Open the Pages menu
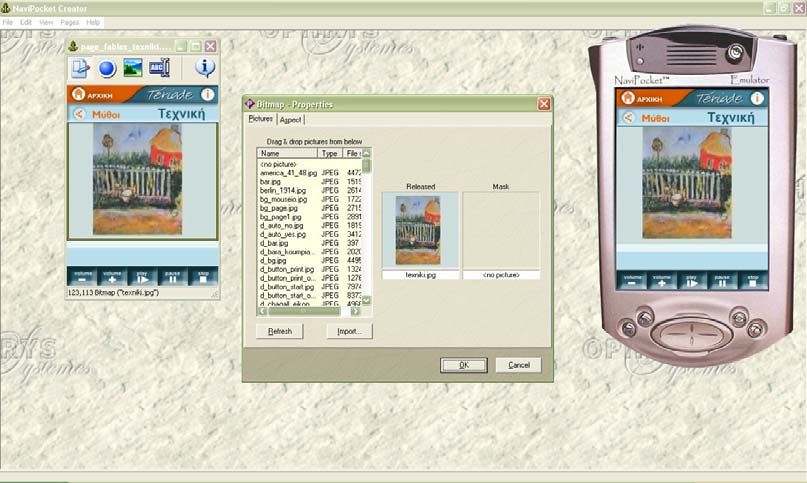This screenshot has height=483, width=807. click(x=69, y=23)
